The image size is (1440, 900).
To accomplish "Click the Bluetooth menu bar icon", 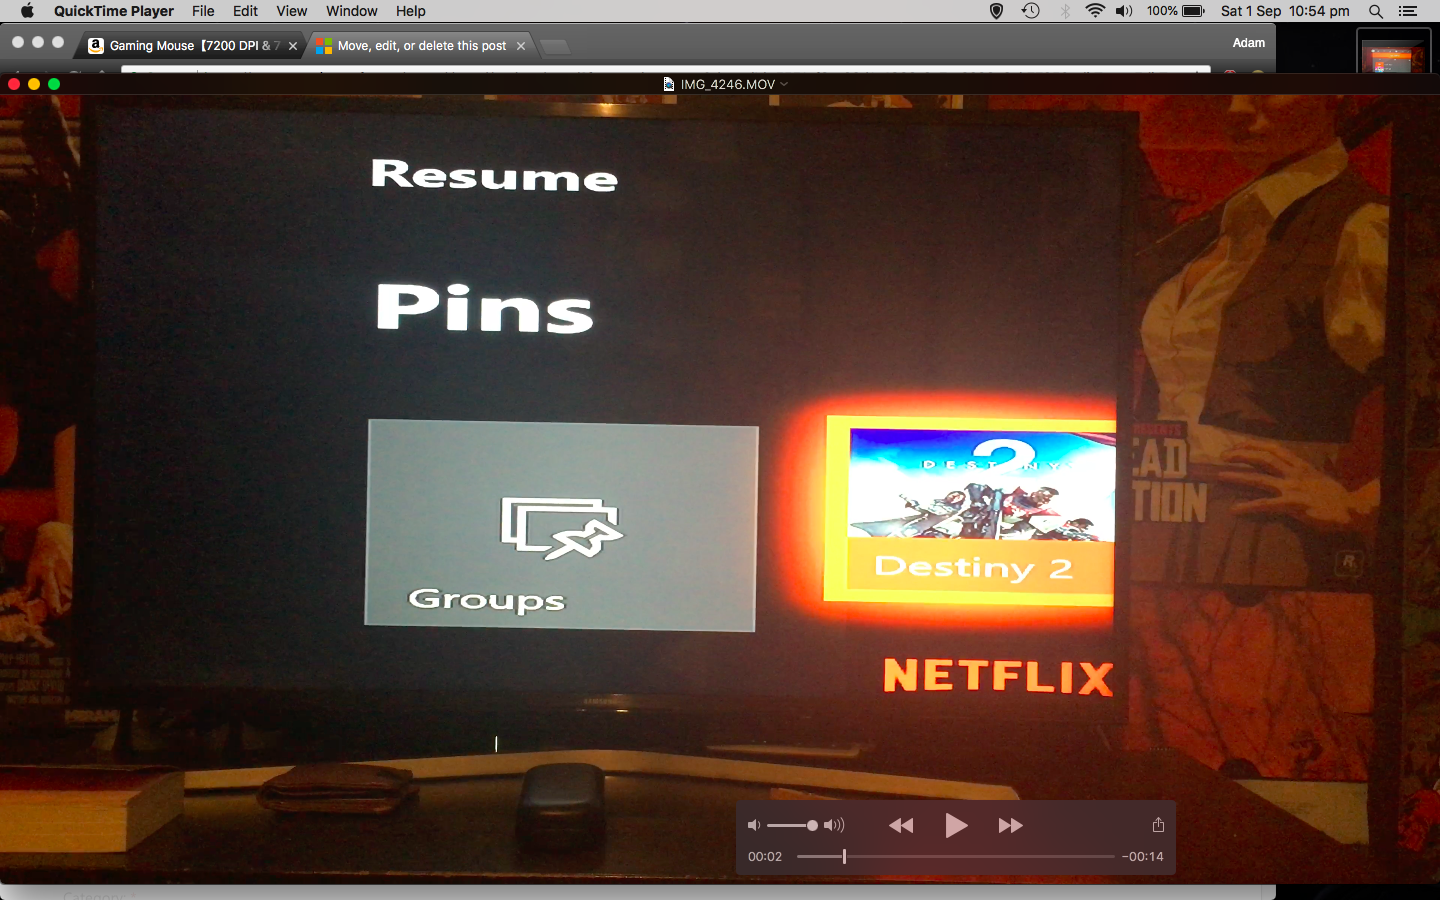I will pos(1065,11).
